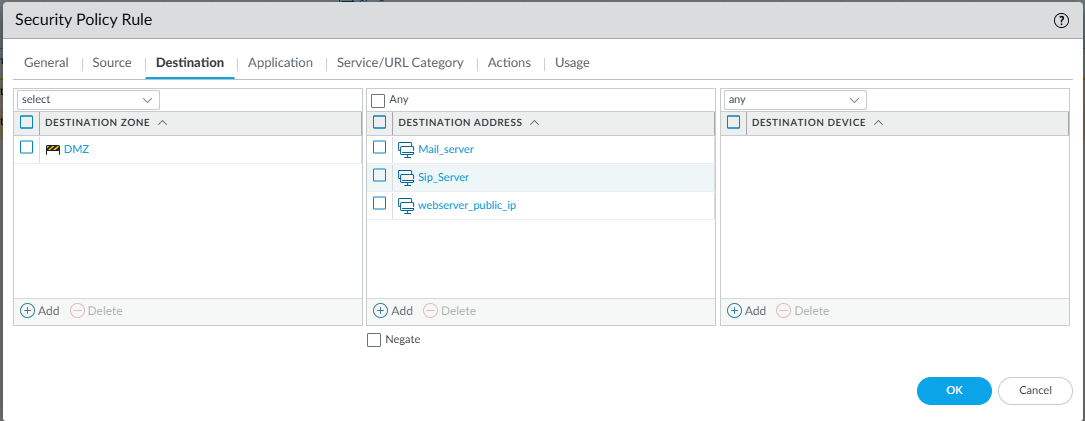Enable the Negate checkbox

374,340
